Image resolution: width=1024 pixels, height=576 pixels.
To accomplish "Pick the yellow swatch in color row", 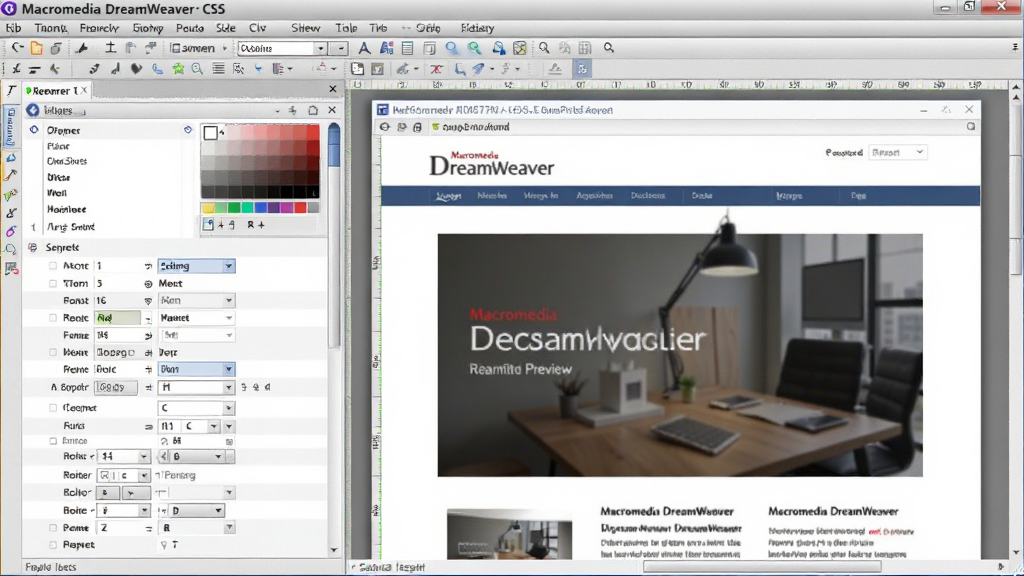I will click(x=208, y=208).
